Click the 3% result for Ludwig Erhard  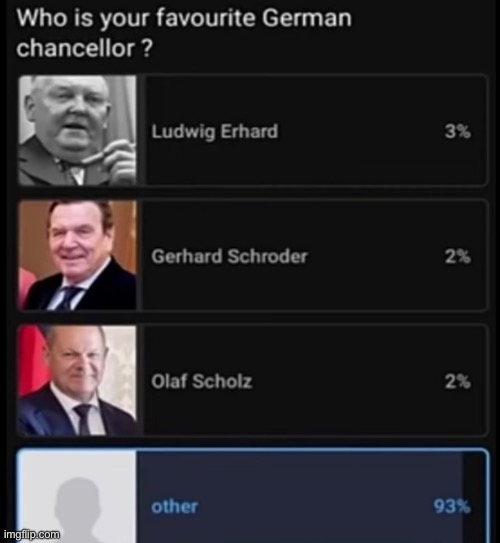point(458,132)
